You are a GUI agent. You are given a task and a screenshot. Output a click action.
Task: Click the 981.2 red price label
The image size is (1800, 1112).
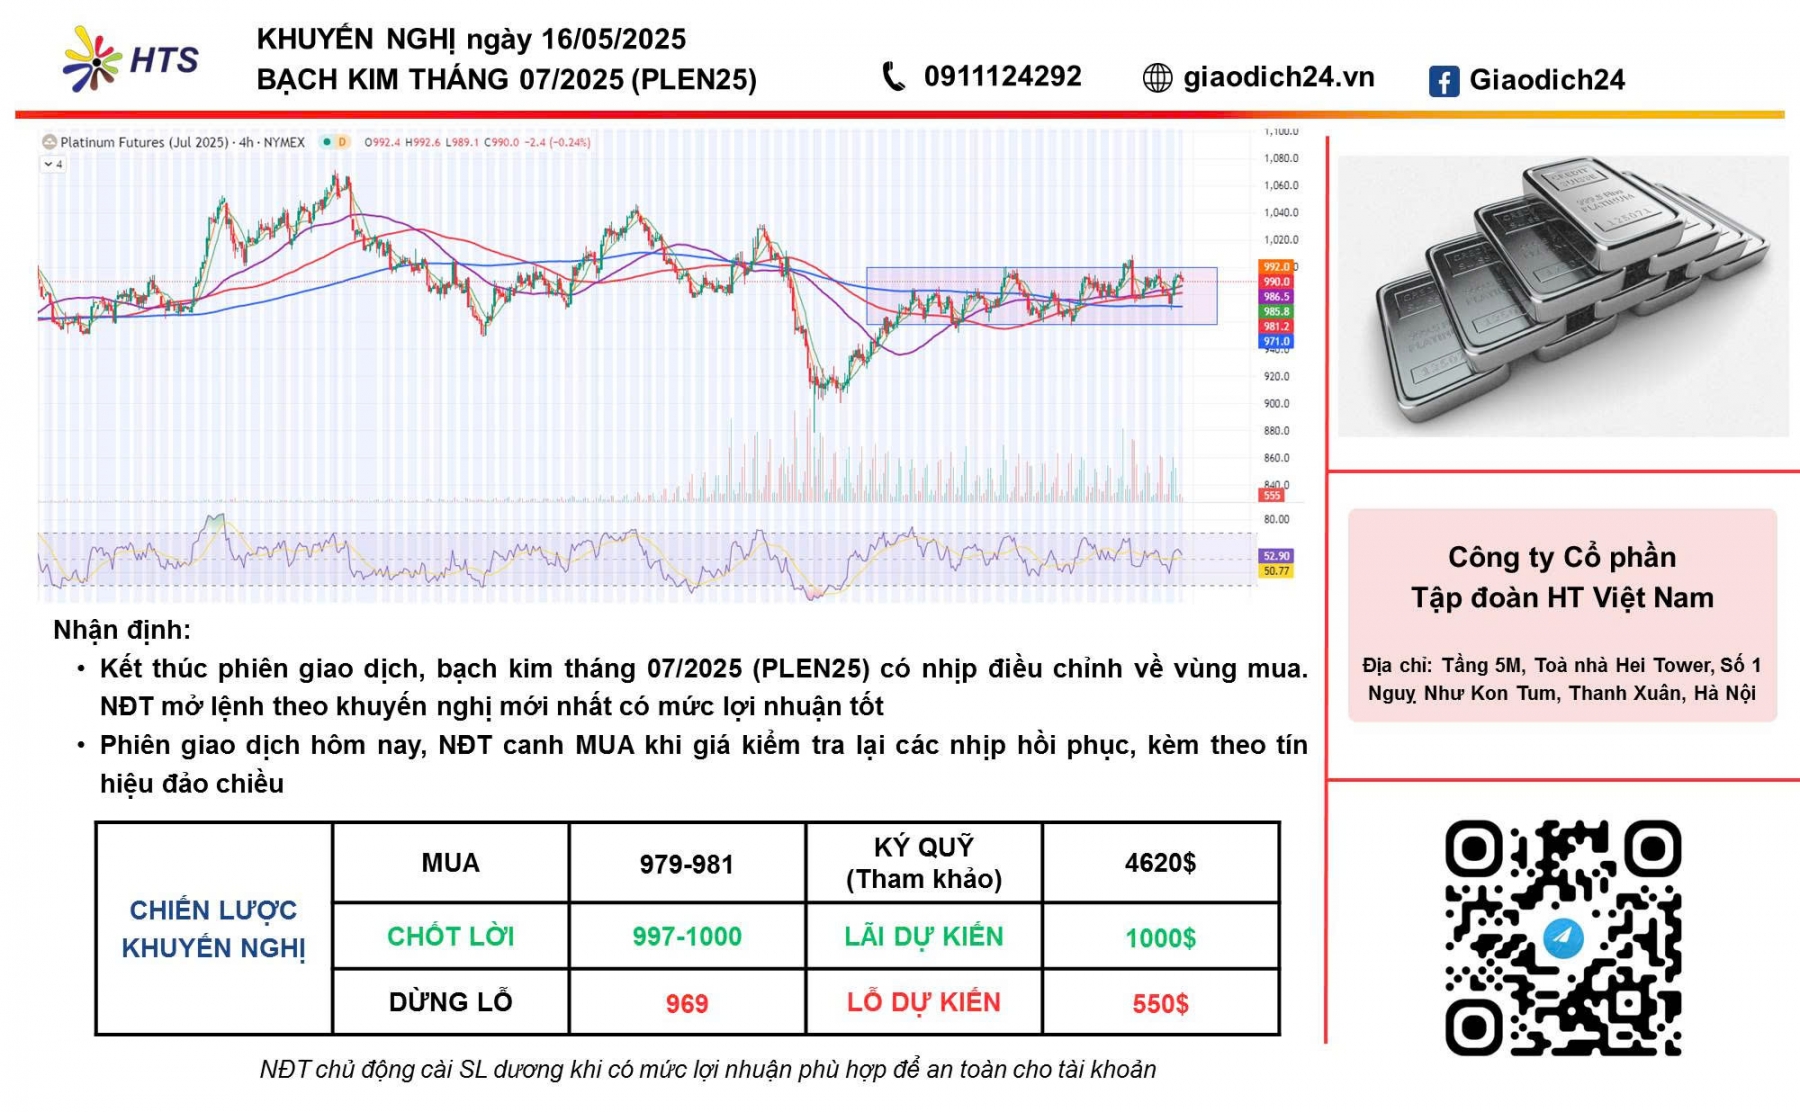(x=1276, y=327)
